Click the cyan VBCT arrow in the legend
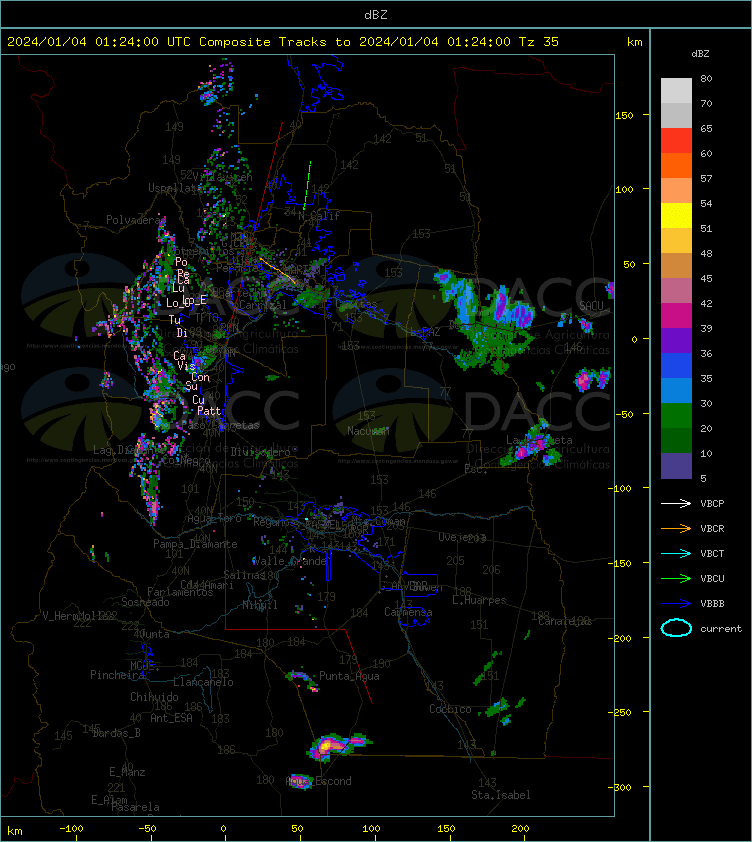Image resolution: width=752 pixels, height=842 pixels. point(676,553)
